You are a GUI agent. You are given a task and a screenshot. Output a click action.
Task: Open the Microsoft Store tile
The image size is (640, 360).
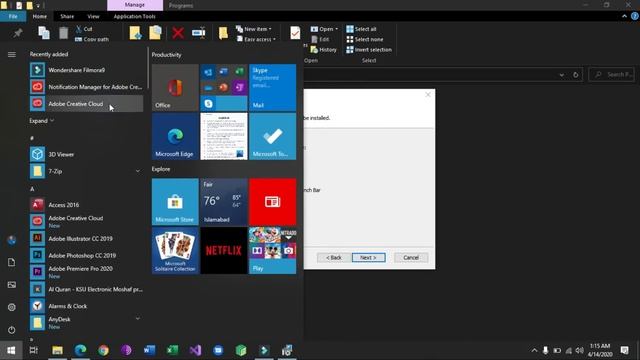(175, 202)
